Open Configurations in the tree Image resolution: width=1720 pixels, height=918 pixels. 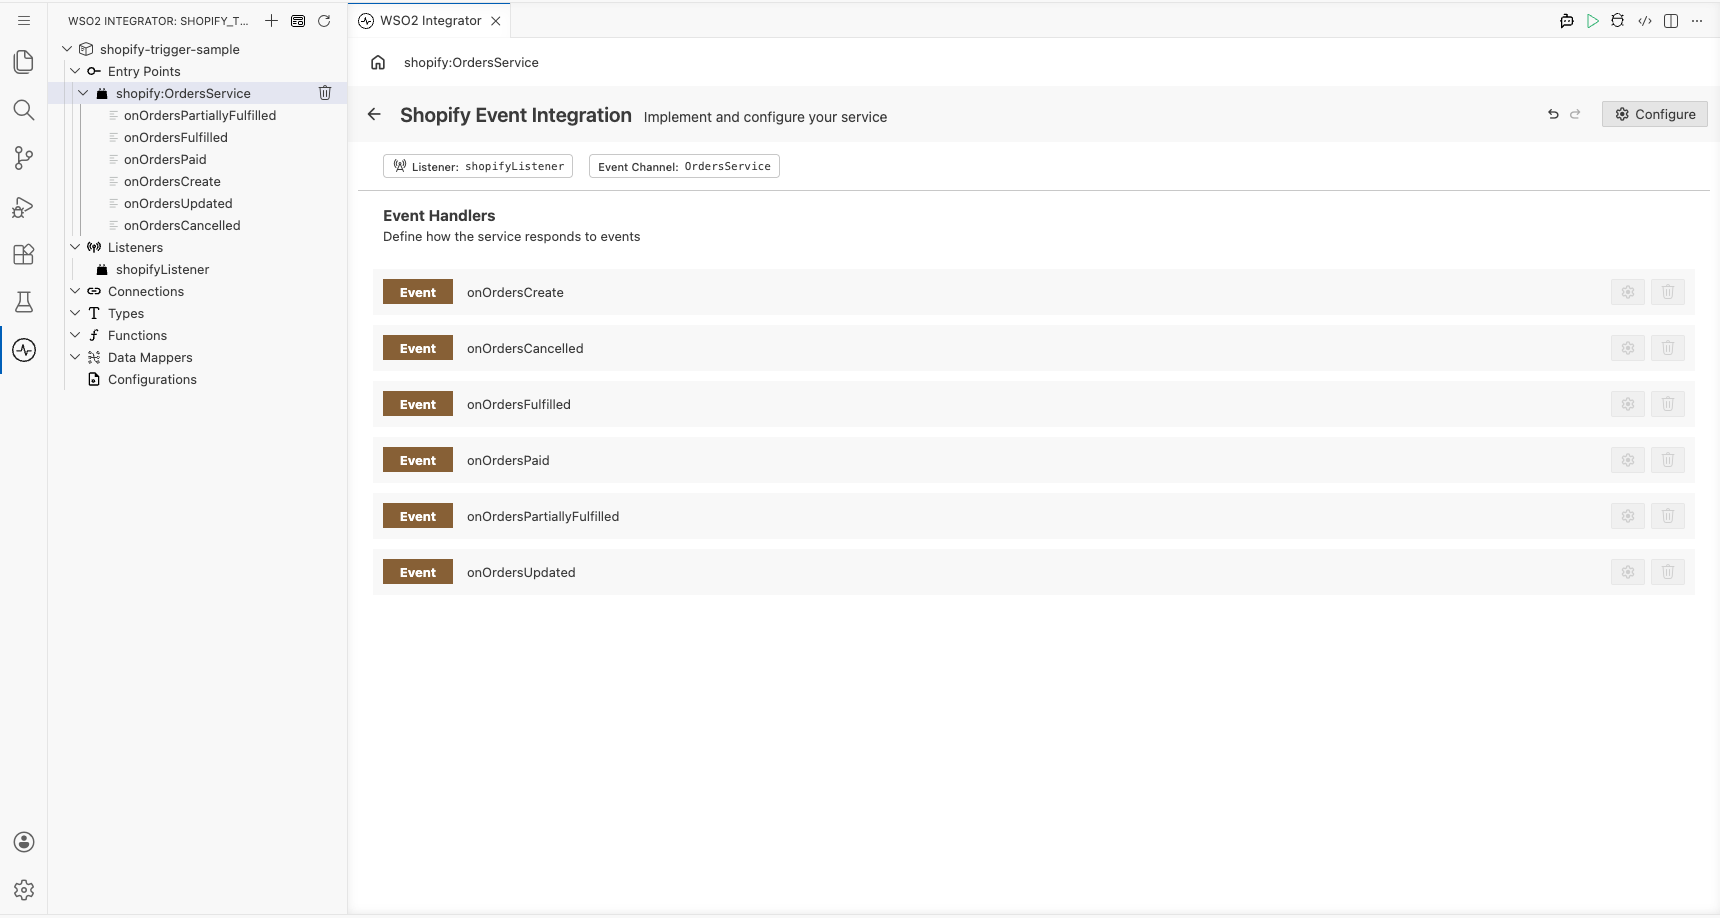tap(152, 379)
